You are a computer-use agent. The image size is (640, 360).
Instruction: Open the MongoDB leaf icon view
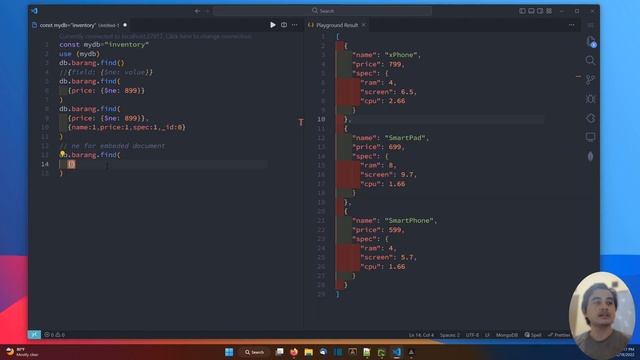point(590,156)
